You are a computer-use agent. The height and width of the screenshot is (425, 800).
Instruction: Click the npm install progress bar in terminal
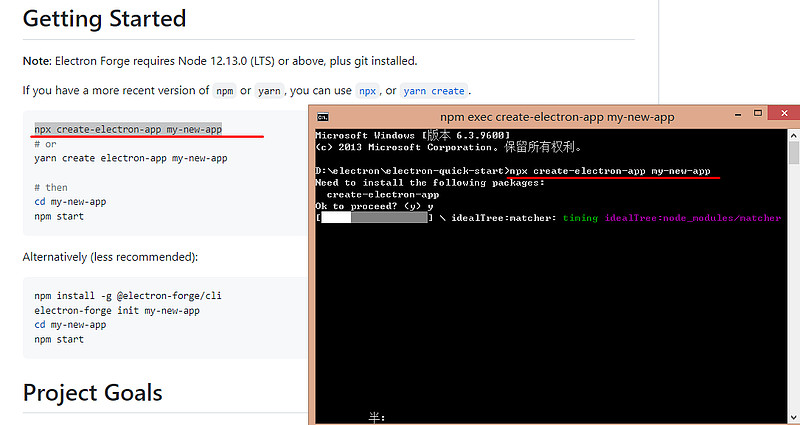(374, 218)
